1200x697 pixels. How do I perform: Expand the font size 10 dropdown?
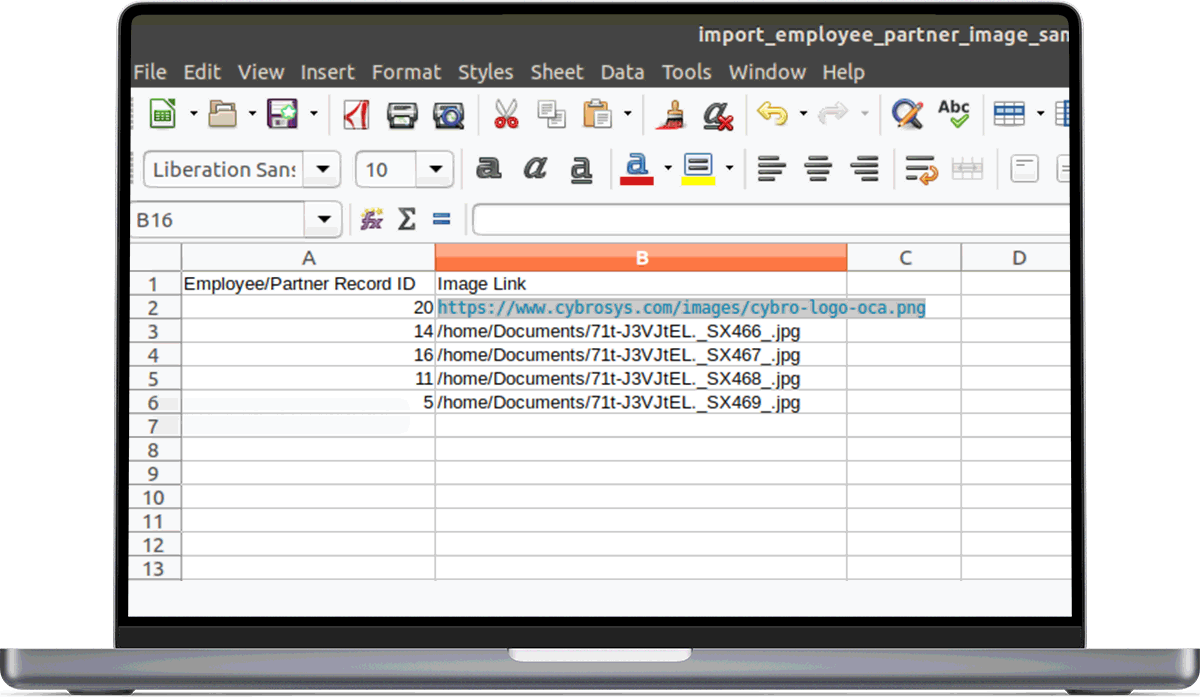pyautogui.click(x=435, y=170)
